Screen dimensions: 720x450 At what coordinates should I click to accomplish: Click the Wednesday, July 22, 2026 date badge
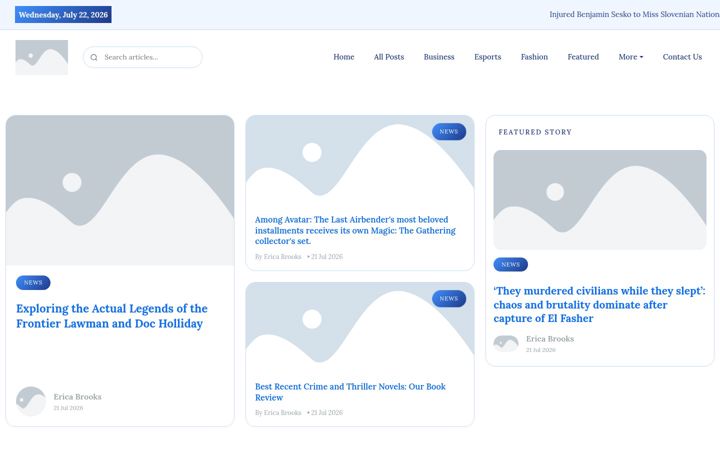pos(63,15)
